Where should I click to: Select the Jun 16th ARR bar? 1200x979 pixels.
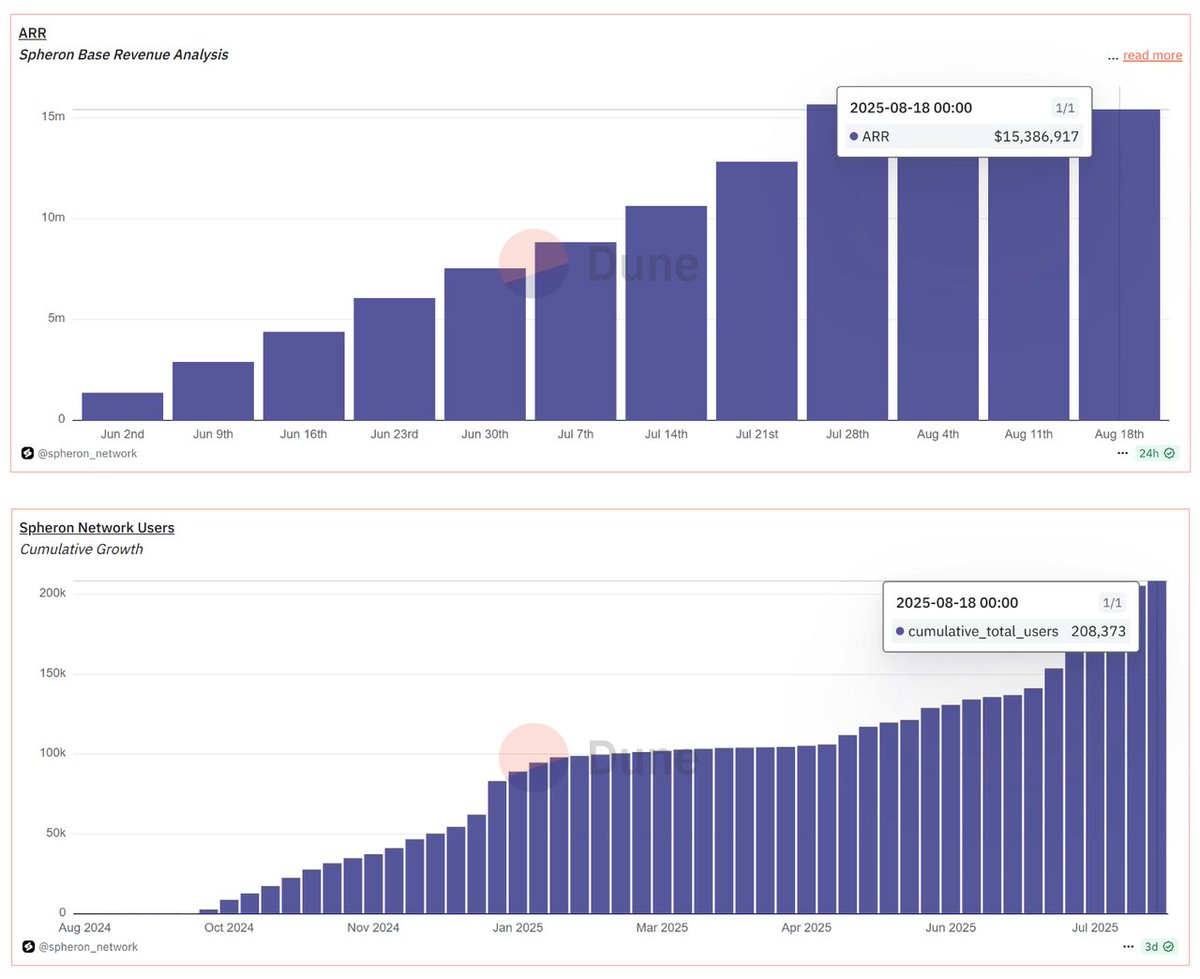click(x=304, y=376)
